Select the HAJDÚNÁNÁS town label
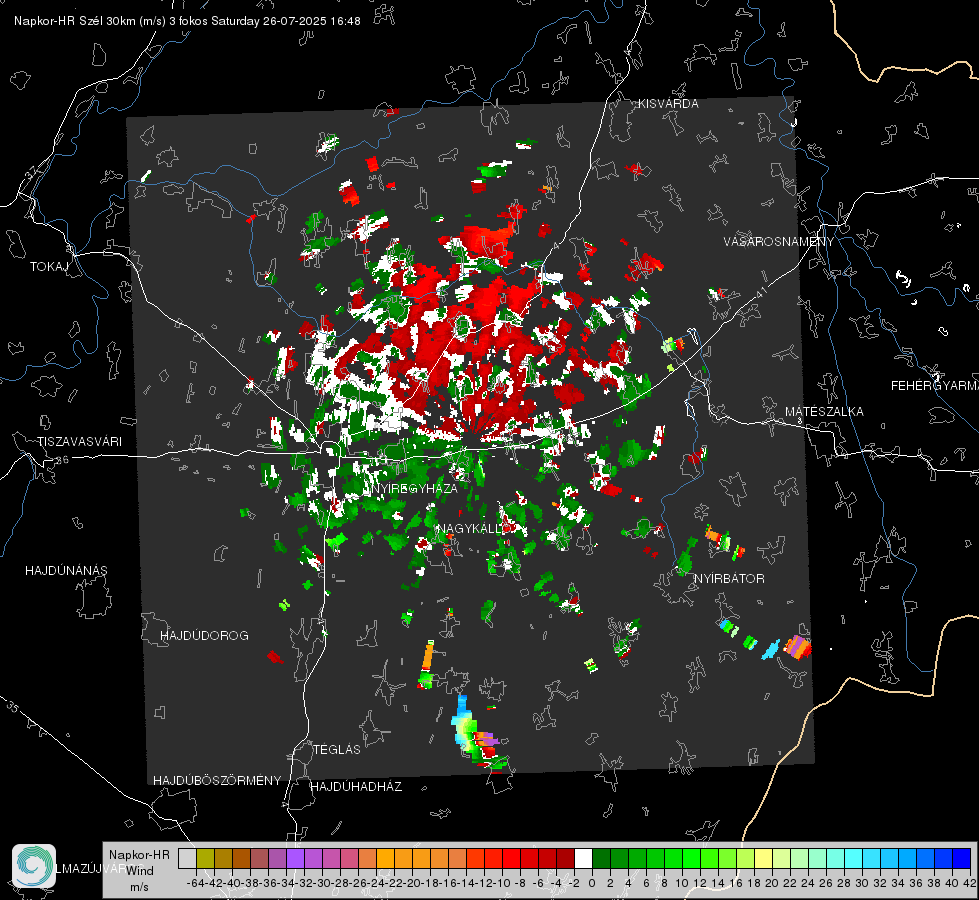Image resolution: width=979 pixels, height=900 pixels. 66,570
